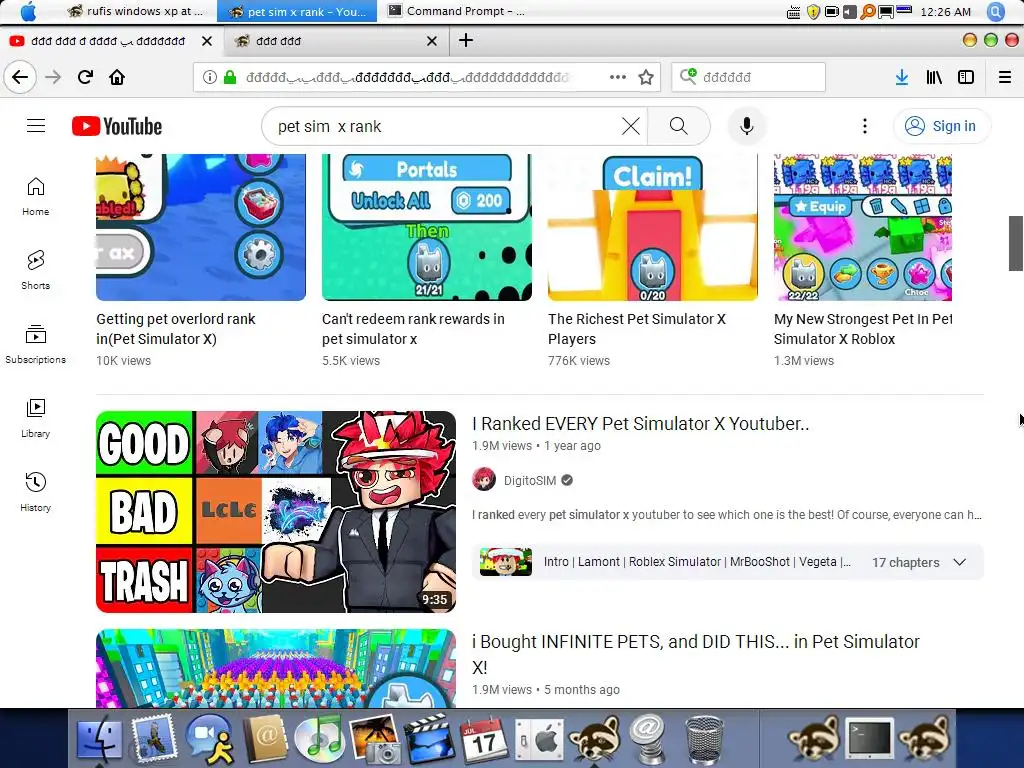The height and width of the screenshot is (768, 1024).
Task: Open 'Can't redeem rank rewards' shorts title
Action: click(413, 328)
